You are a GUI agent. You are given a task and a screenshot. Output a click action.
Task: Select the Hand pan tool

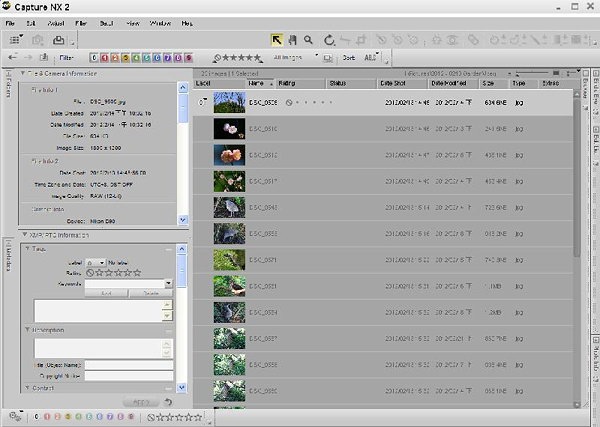click(293, 40)
